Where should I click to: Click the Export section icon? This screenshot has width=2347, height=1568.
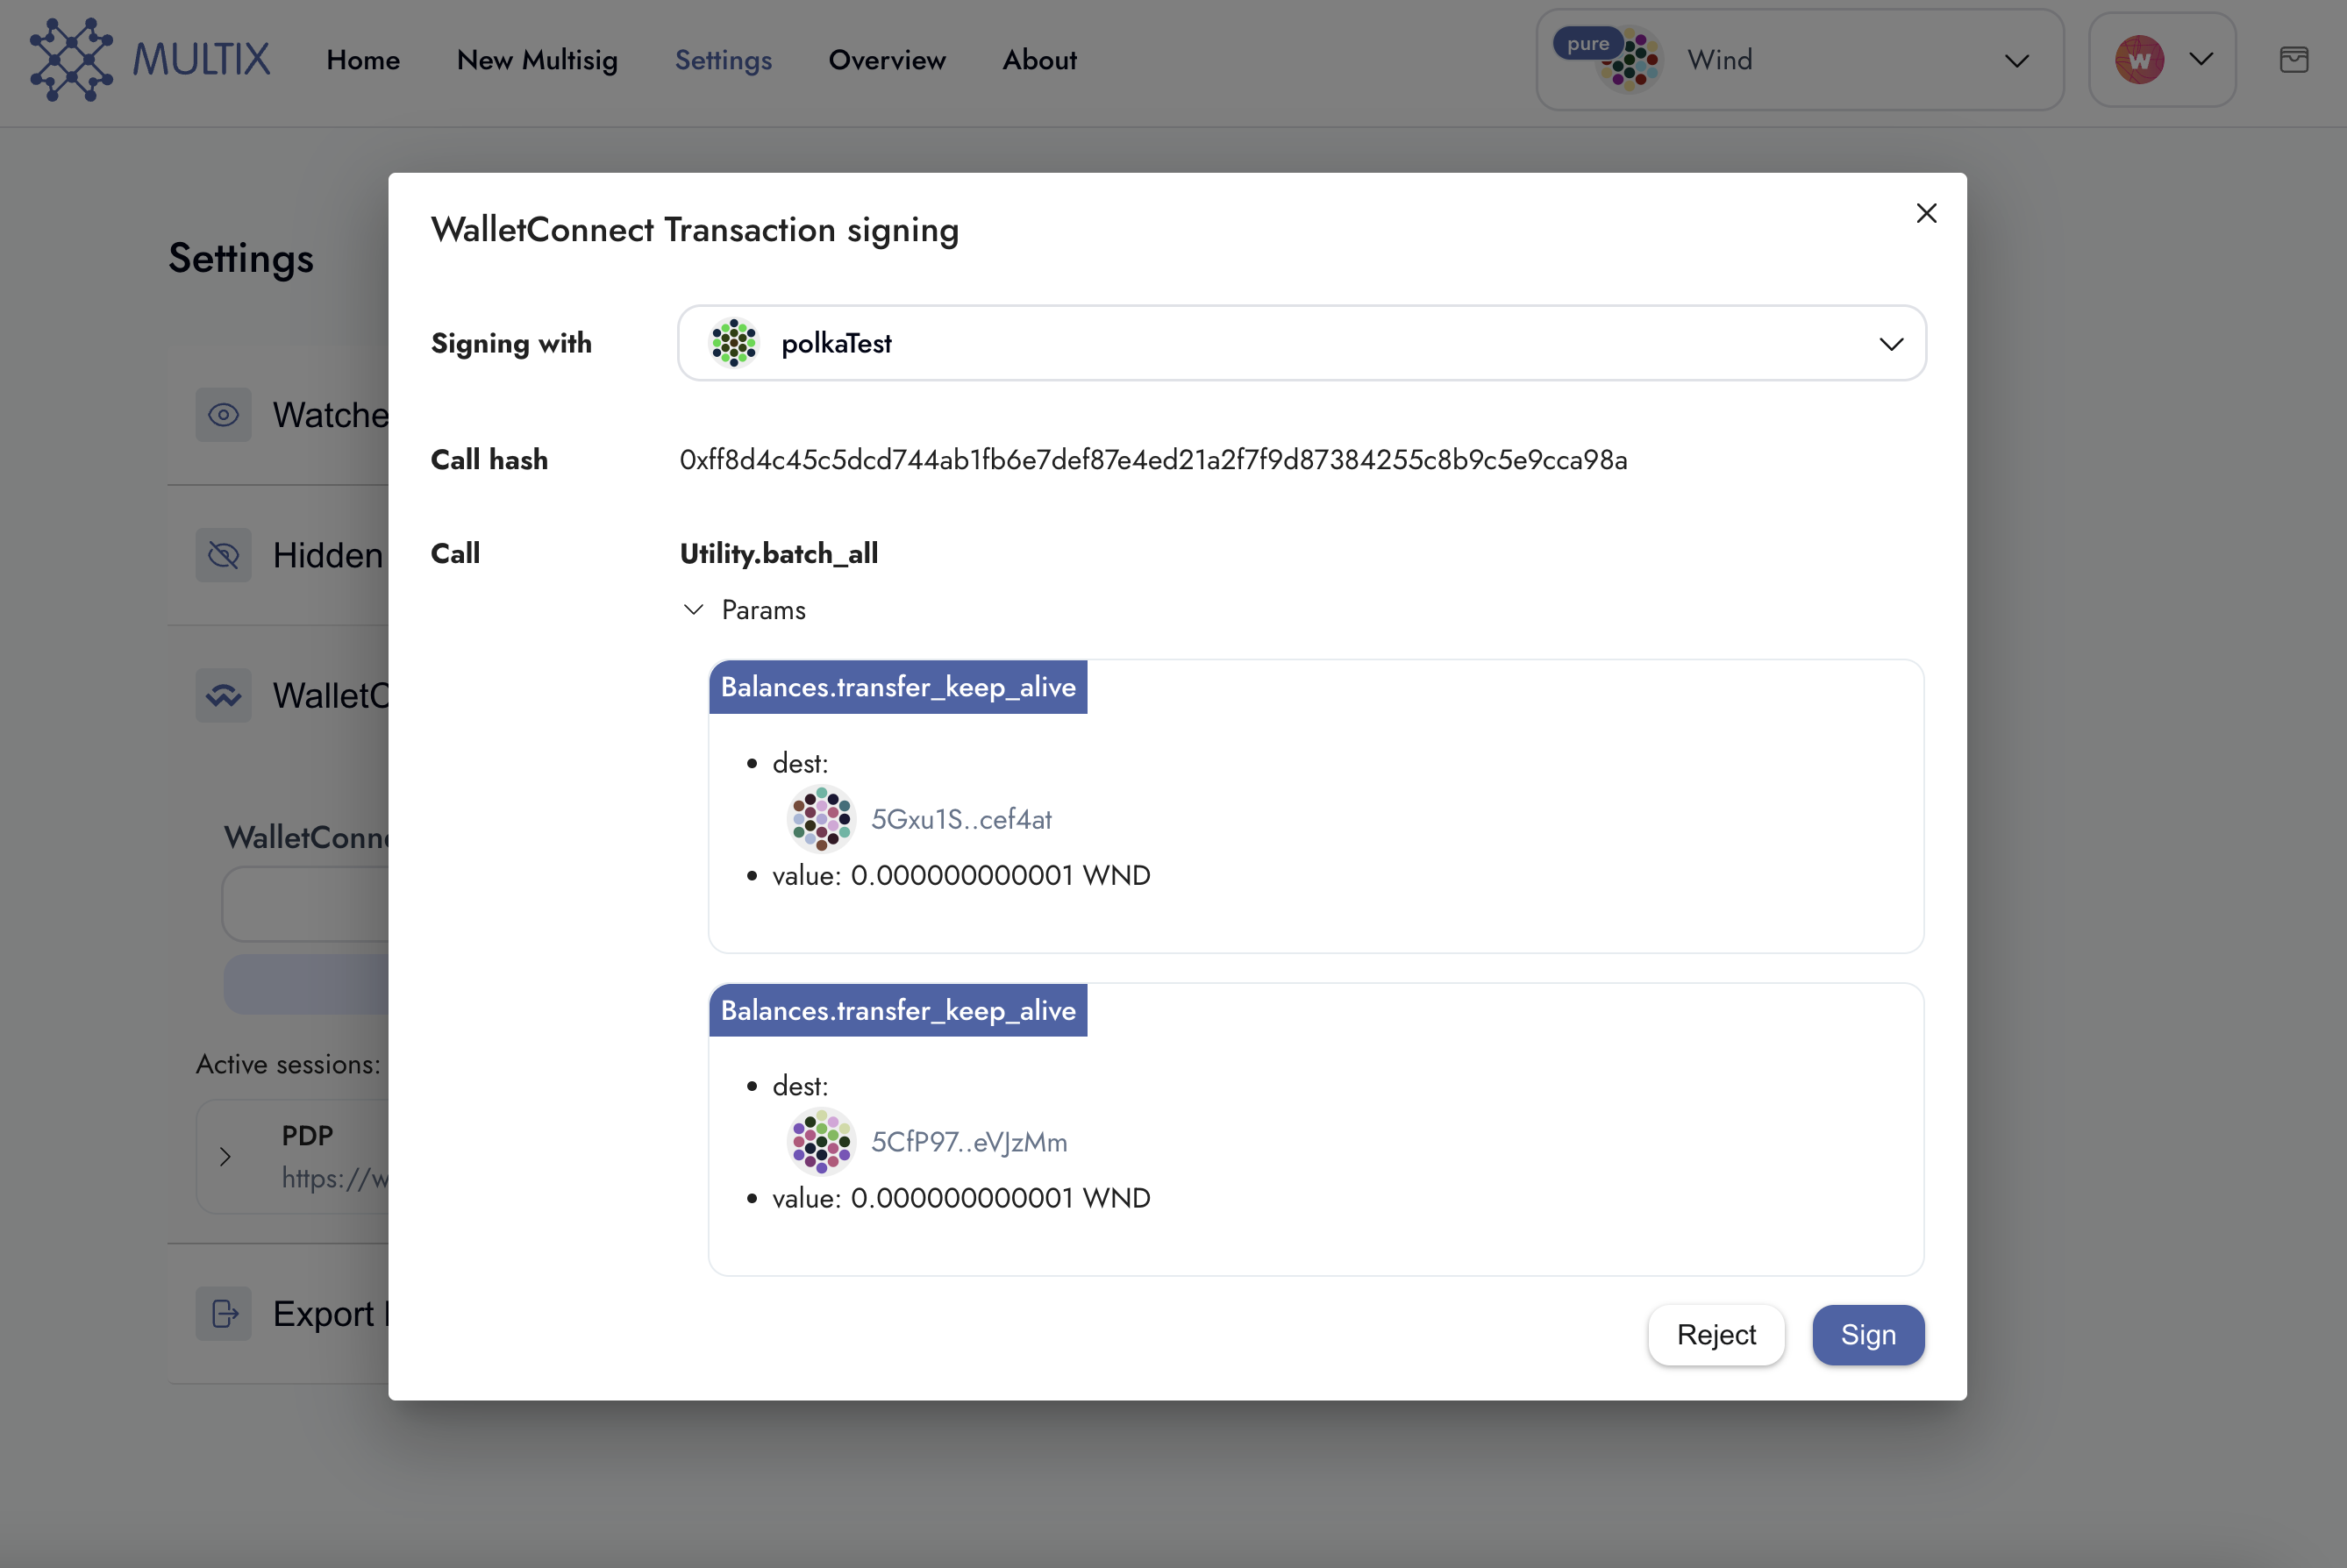[x=223, y=1313]
